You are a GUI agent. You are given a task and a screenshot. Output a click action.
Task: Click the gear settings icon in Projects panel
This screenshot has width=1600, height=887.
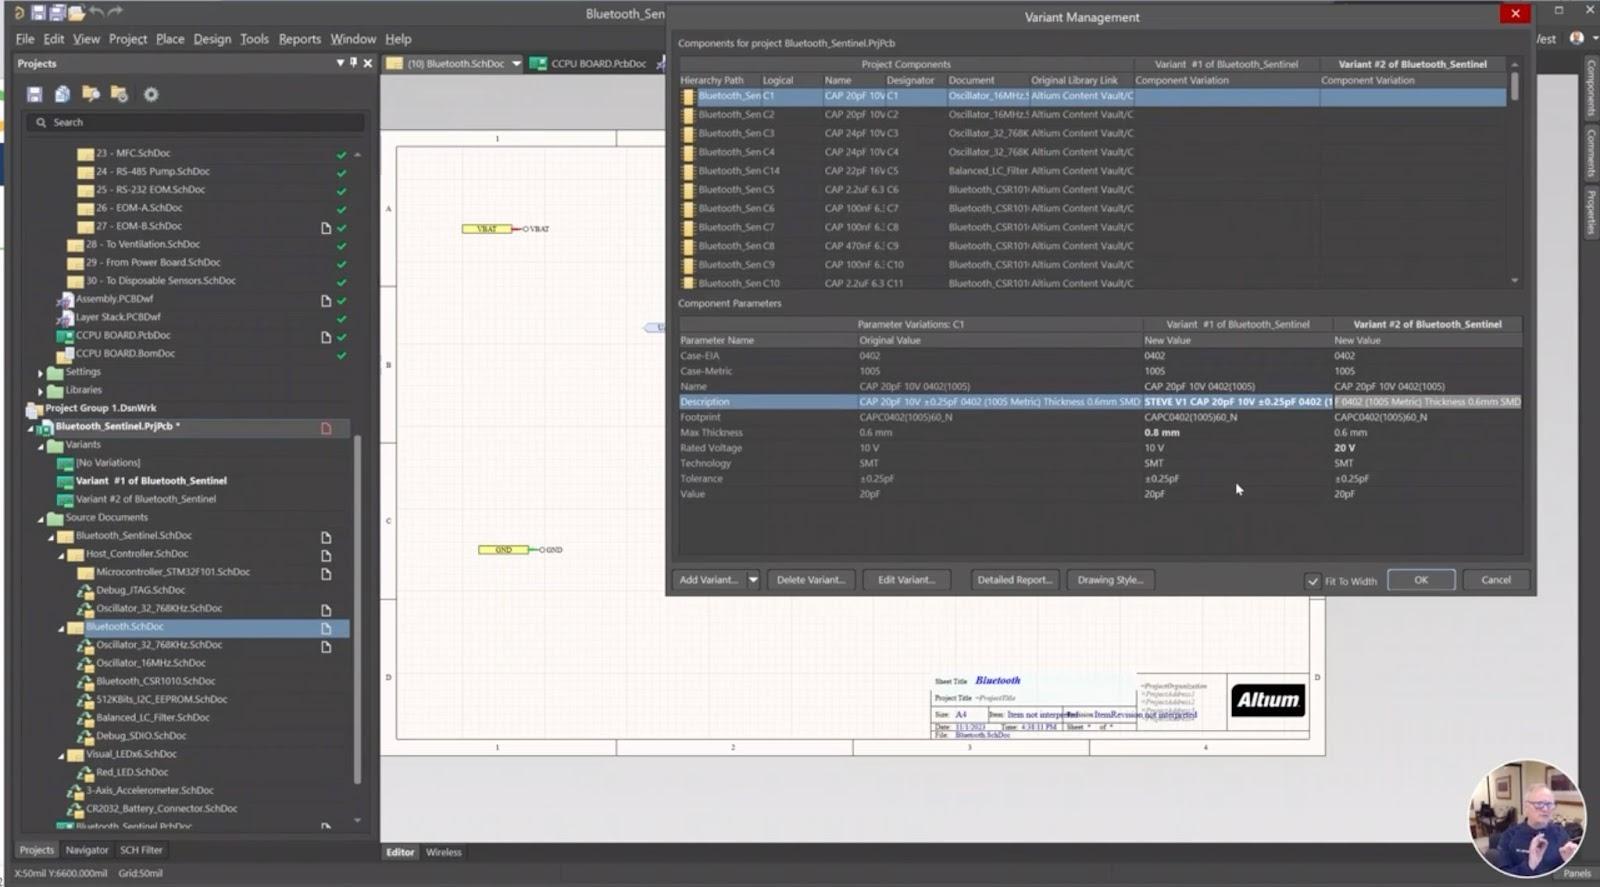(x=151, y=94)
